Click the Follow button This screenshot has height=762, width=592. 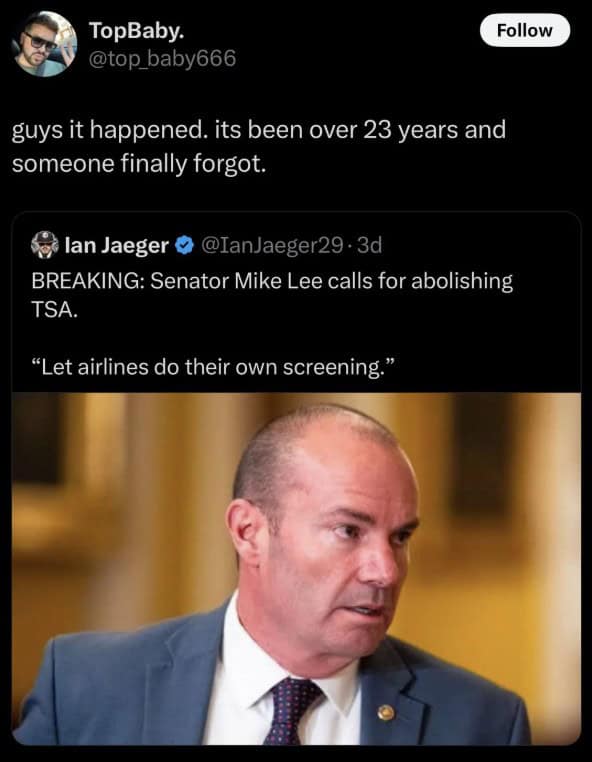524,30
